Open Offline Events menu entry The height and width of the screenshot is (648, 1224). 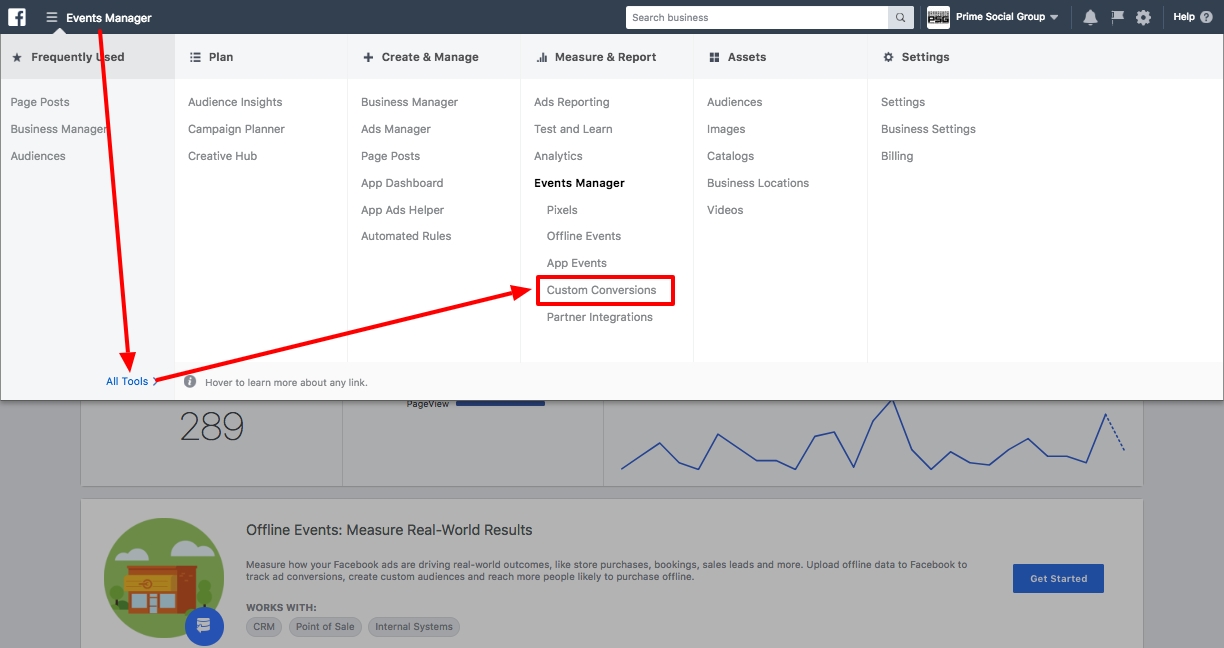pos(584,236)
